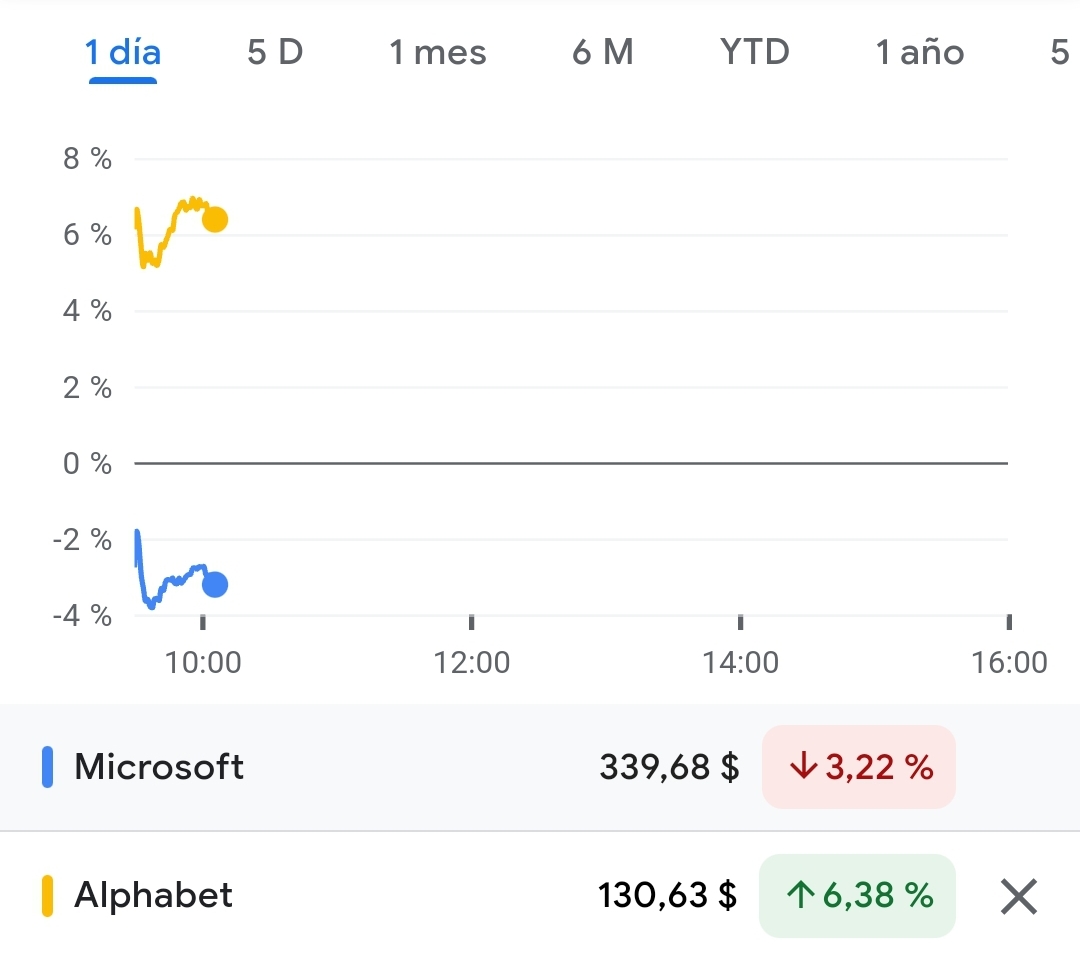Switch to the 1 mes tab
The width and height of the screenshot is (1080, 956).
(437, 52)
